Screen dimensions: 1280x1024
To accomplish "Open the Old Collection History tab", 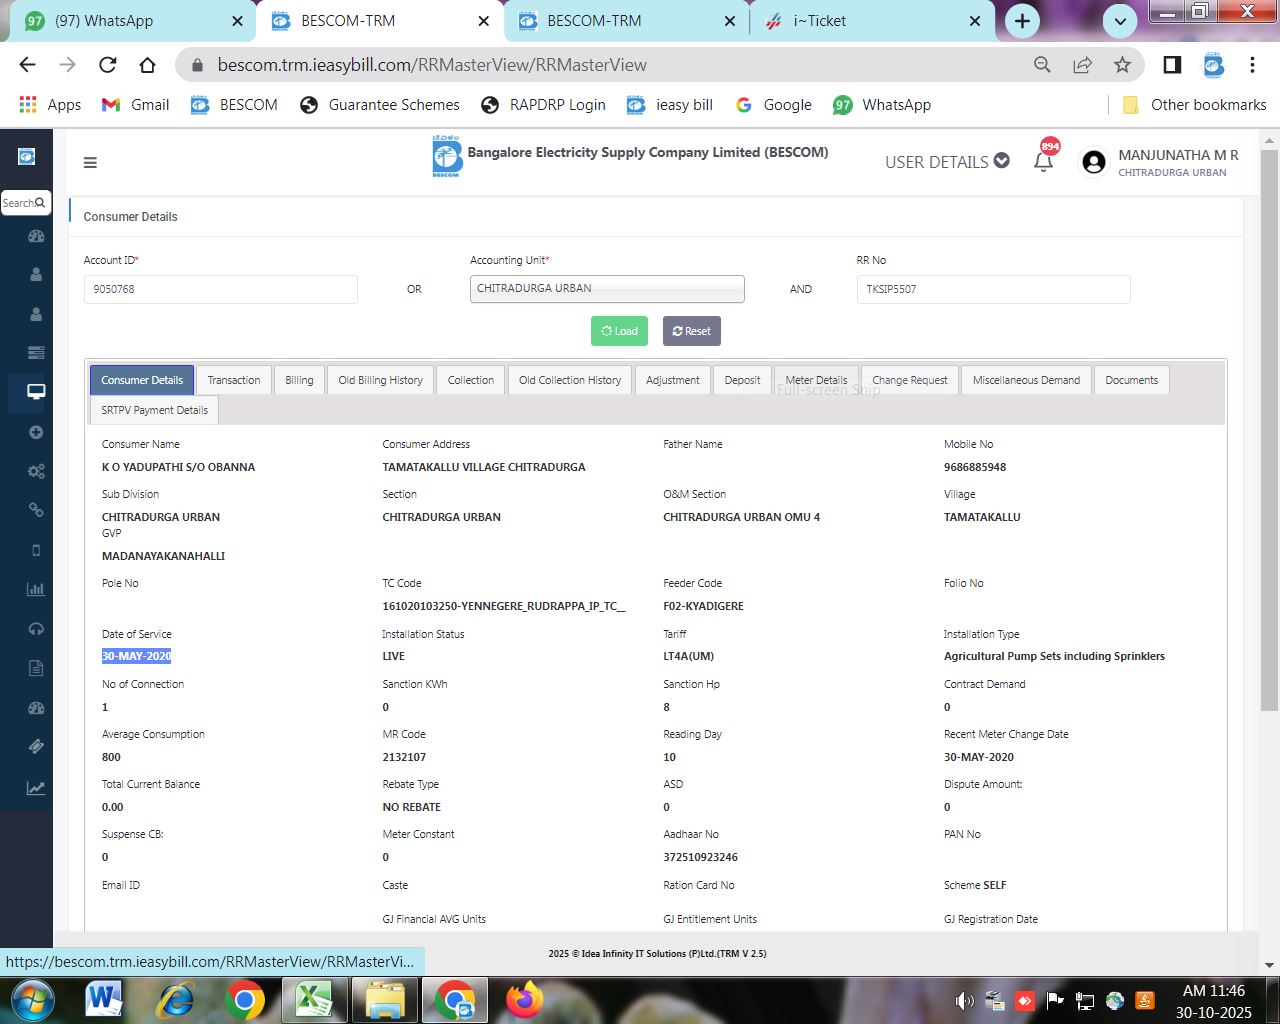I will pyautogui.click(x=570, y=380).
